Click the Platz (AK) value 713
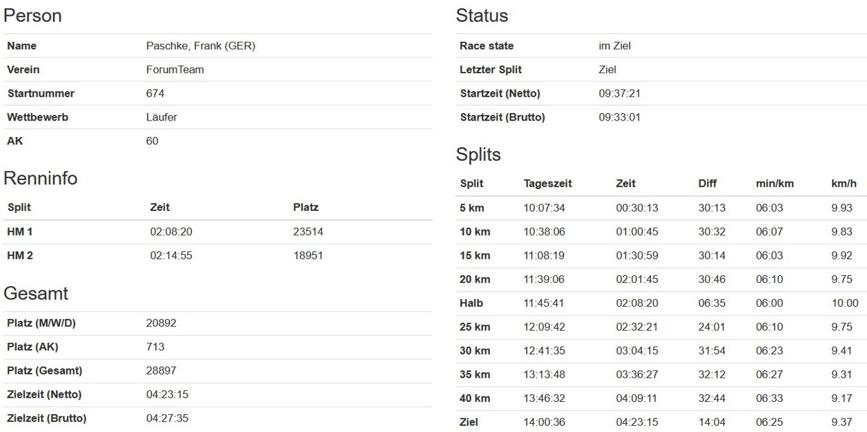 155,347
